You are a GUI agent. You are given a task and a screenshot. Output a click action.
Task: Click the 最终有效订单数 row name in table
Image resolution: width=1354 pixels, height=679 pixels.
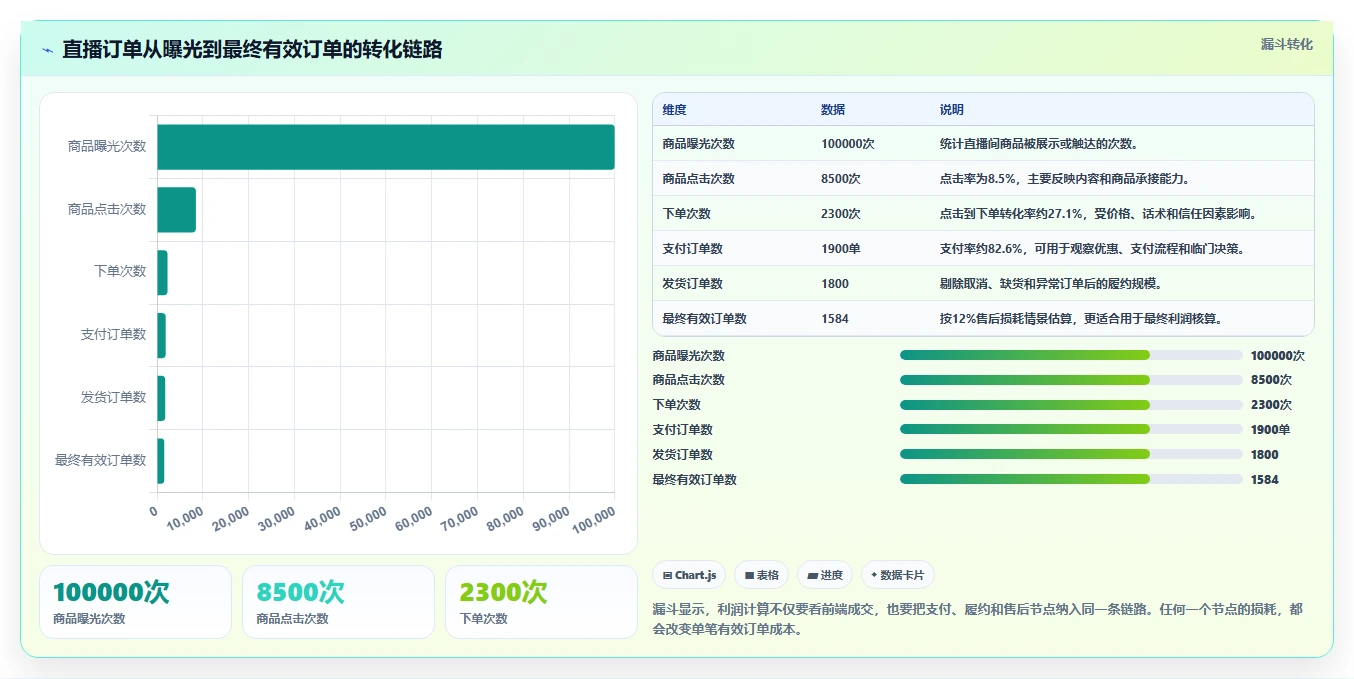[x=704, y=319]
